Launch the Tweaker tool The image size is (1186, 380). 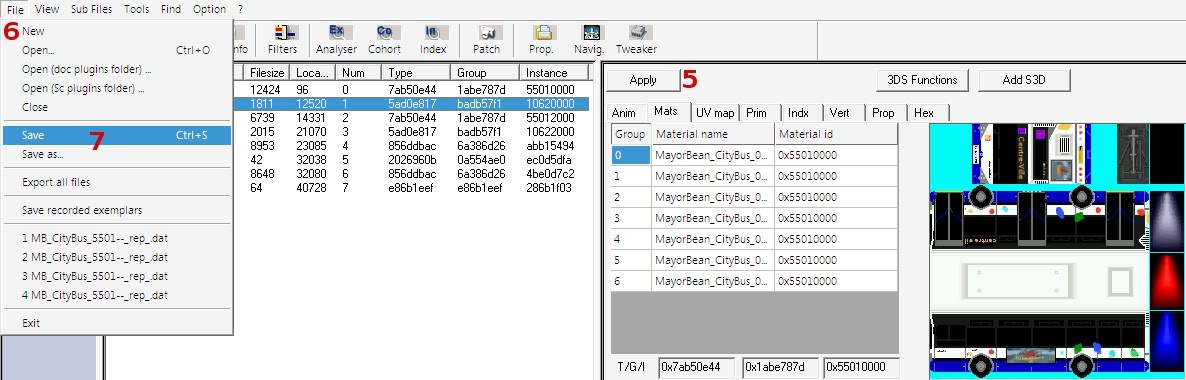[636, 39]
